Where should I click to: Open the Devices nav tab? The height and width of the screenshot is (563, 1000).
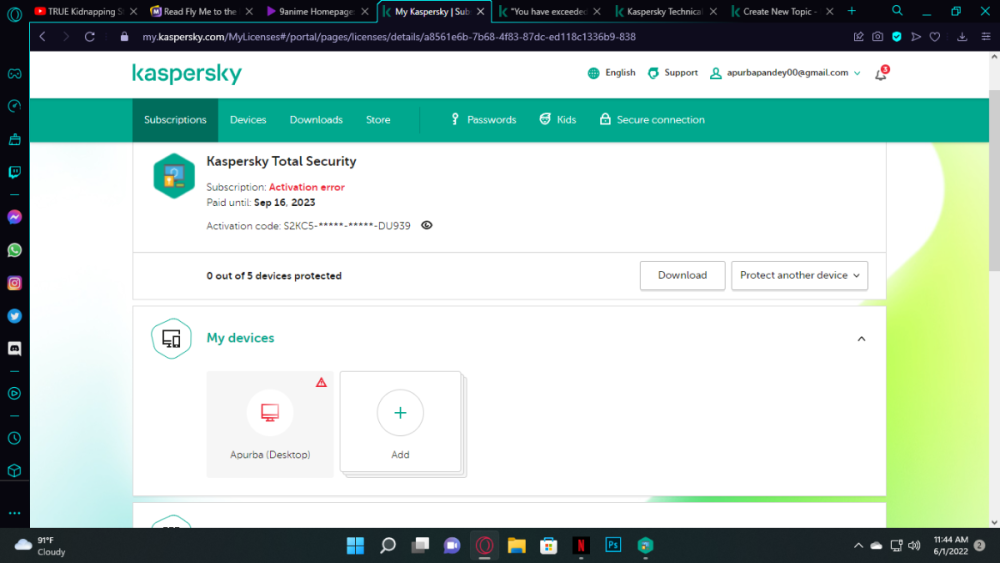(x=248, y=120)
